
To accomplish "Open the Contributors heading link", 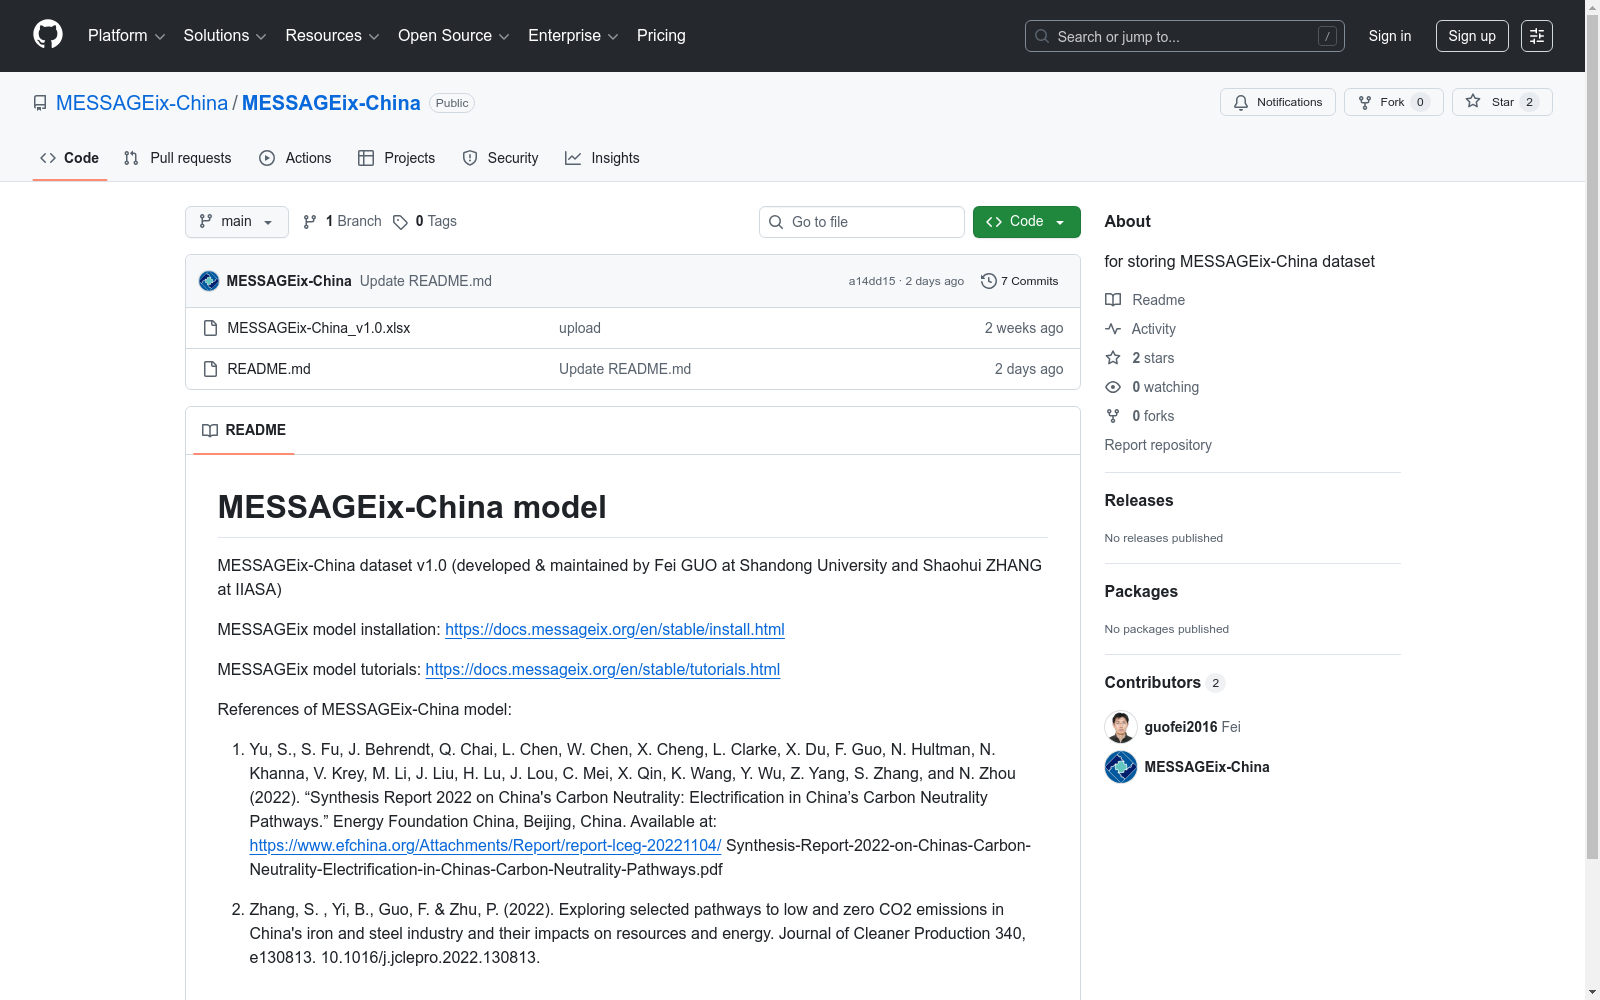I will pyautogui.click(x=1165, y=682).
